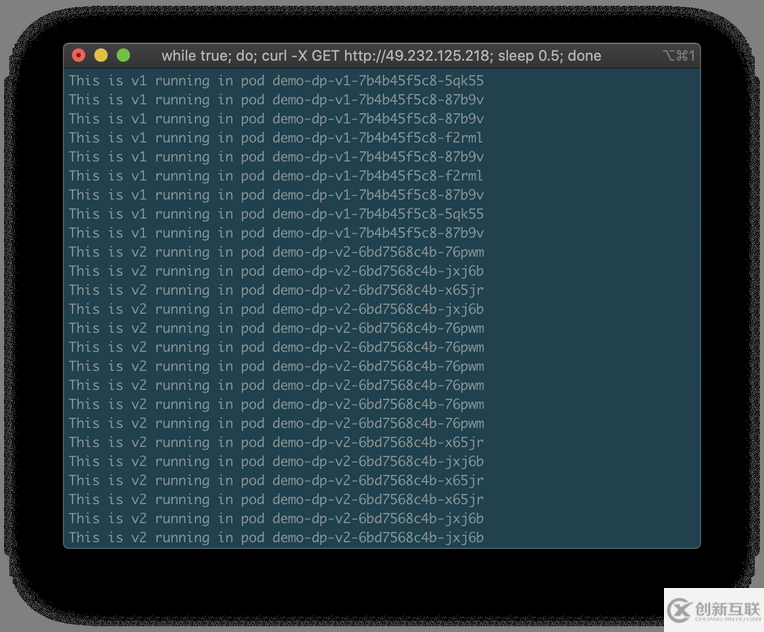Minimize the terminal using yellow button
This screenshot has width=764, height=632.
click(x=101, y=56)
